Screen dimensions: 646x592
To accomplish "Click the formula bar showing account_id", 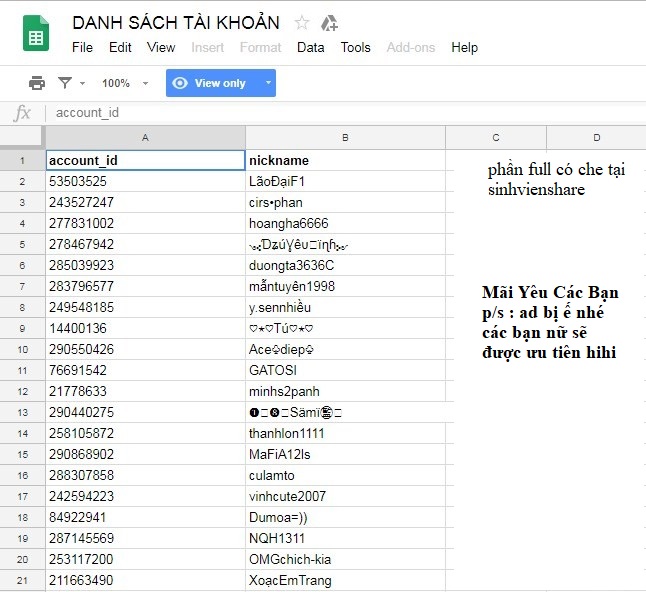I will (345, 112).
